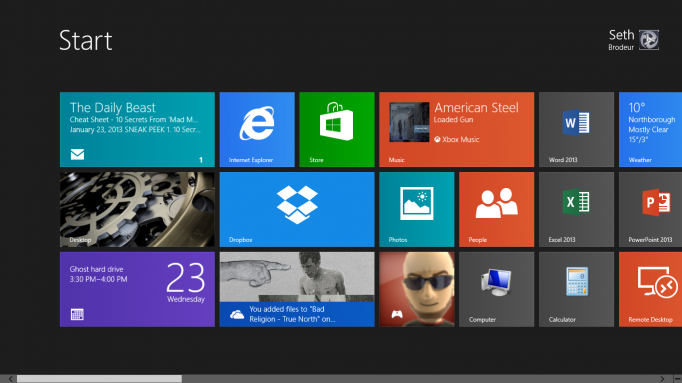Image resolution: width=682 pixels, height=383 pixels.
Task: Open the Photos tile
Action: coord(417,209)
